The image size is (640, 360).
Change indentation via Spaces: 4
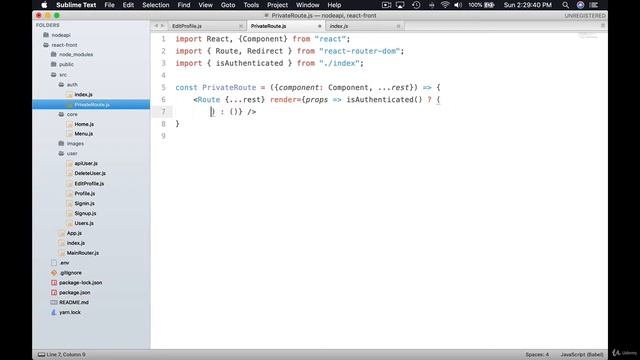(x=537, y=355)
